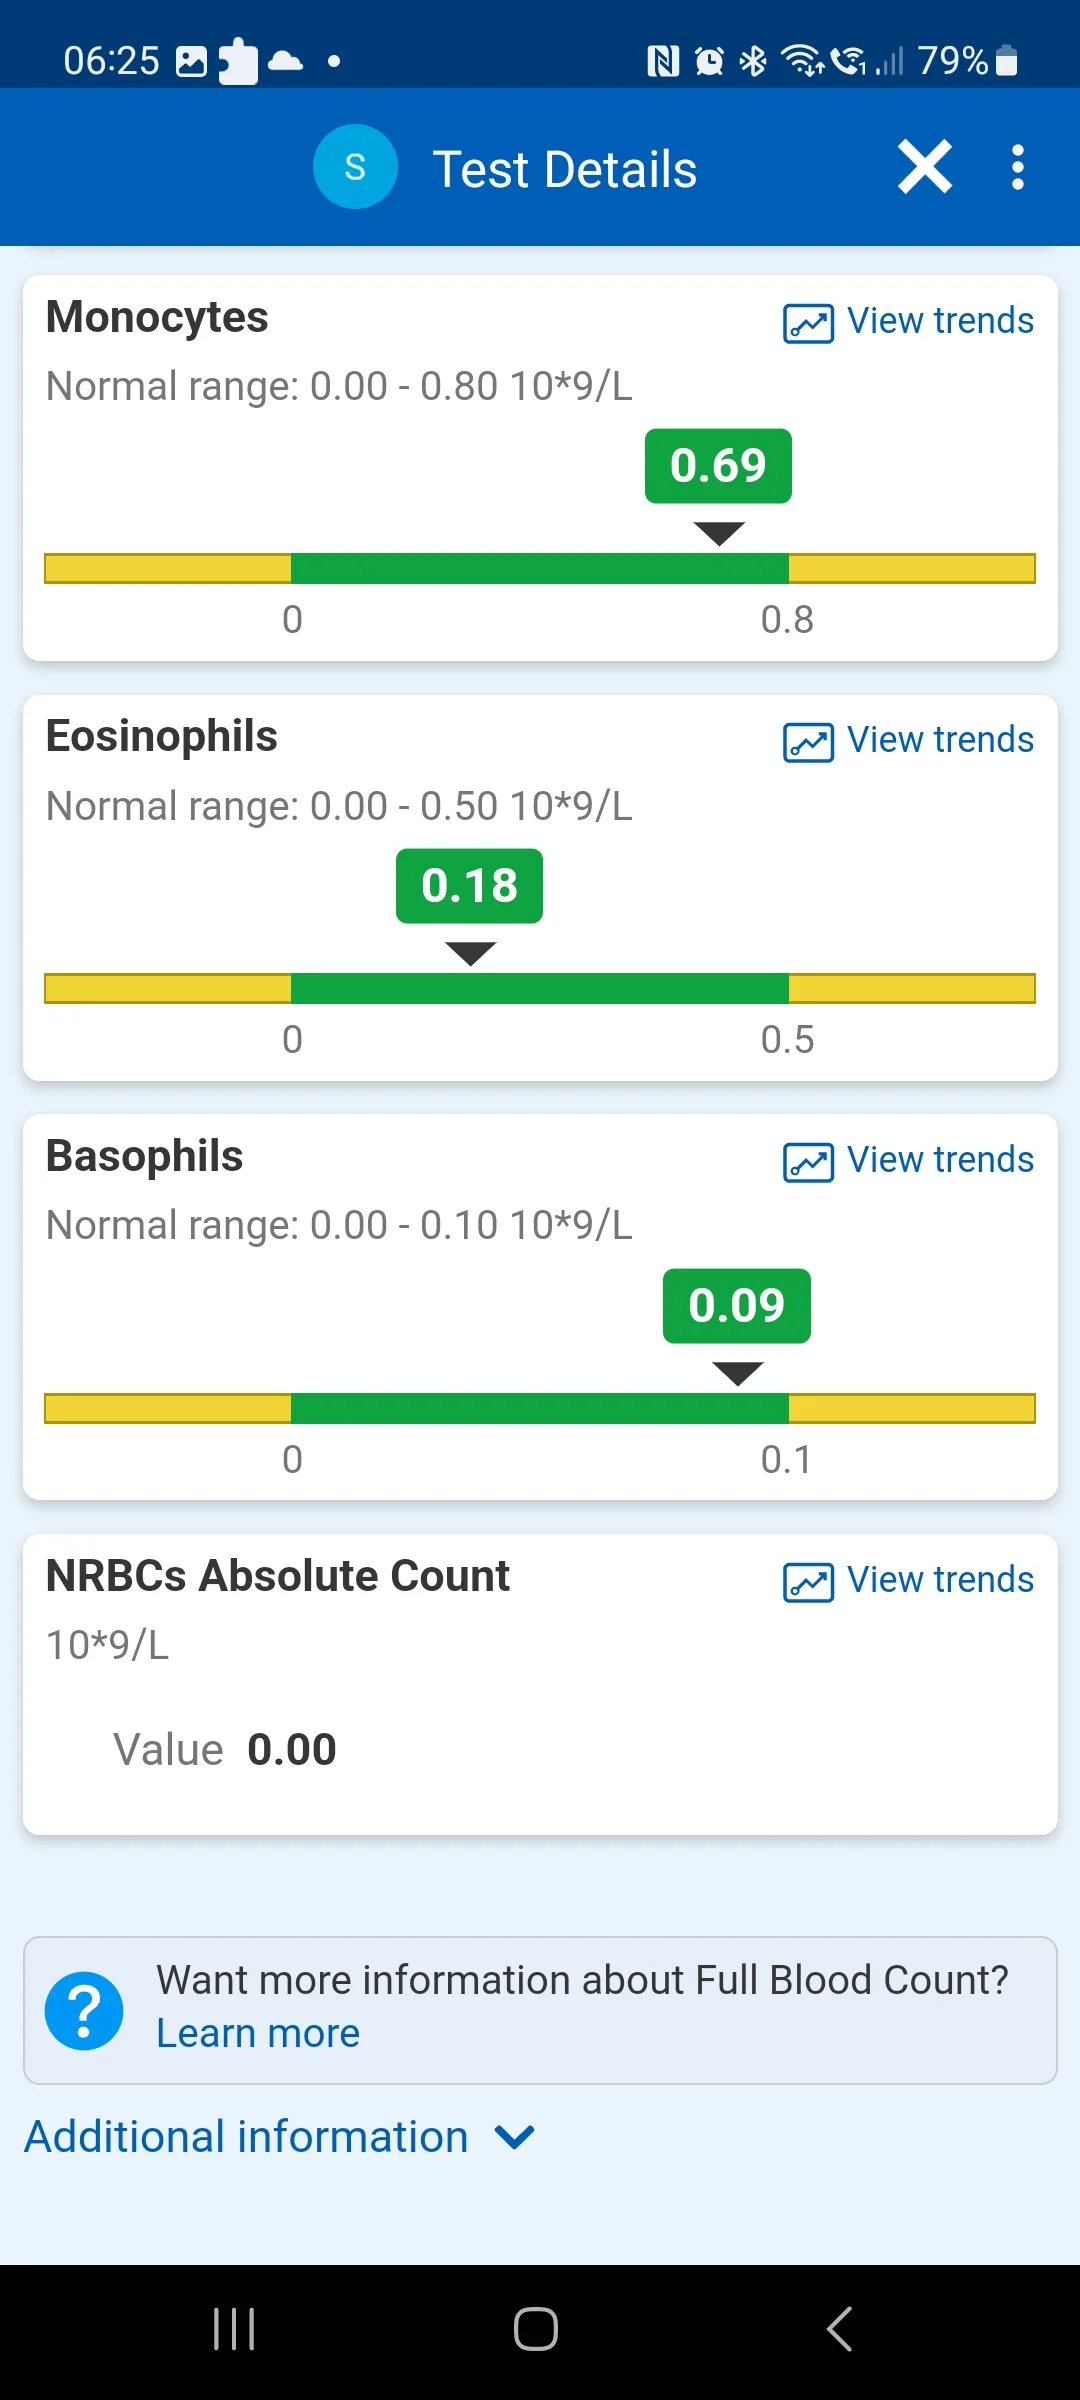This screenshot has width=1080, height=2400.
Task: Click the Basophils trend chart icon
Action: [808, 1162]
